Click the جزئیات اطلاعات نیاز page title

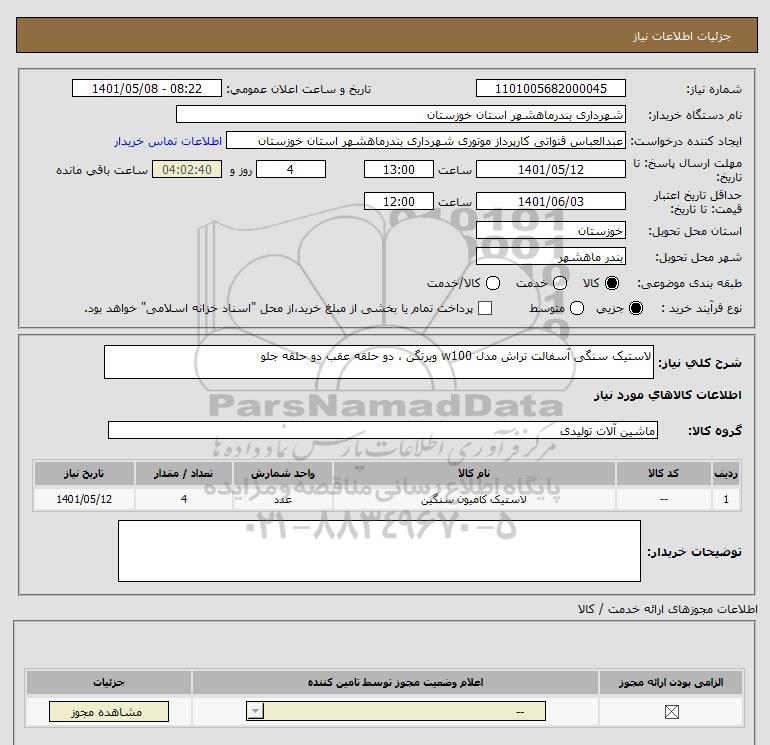pyautogui.click(x=682, y=36)
